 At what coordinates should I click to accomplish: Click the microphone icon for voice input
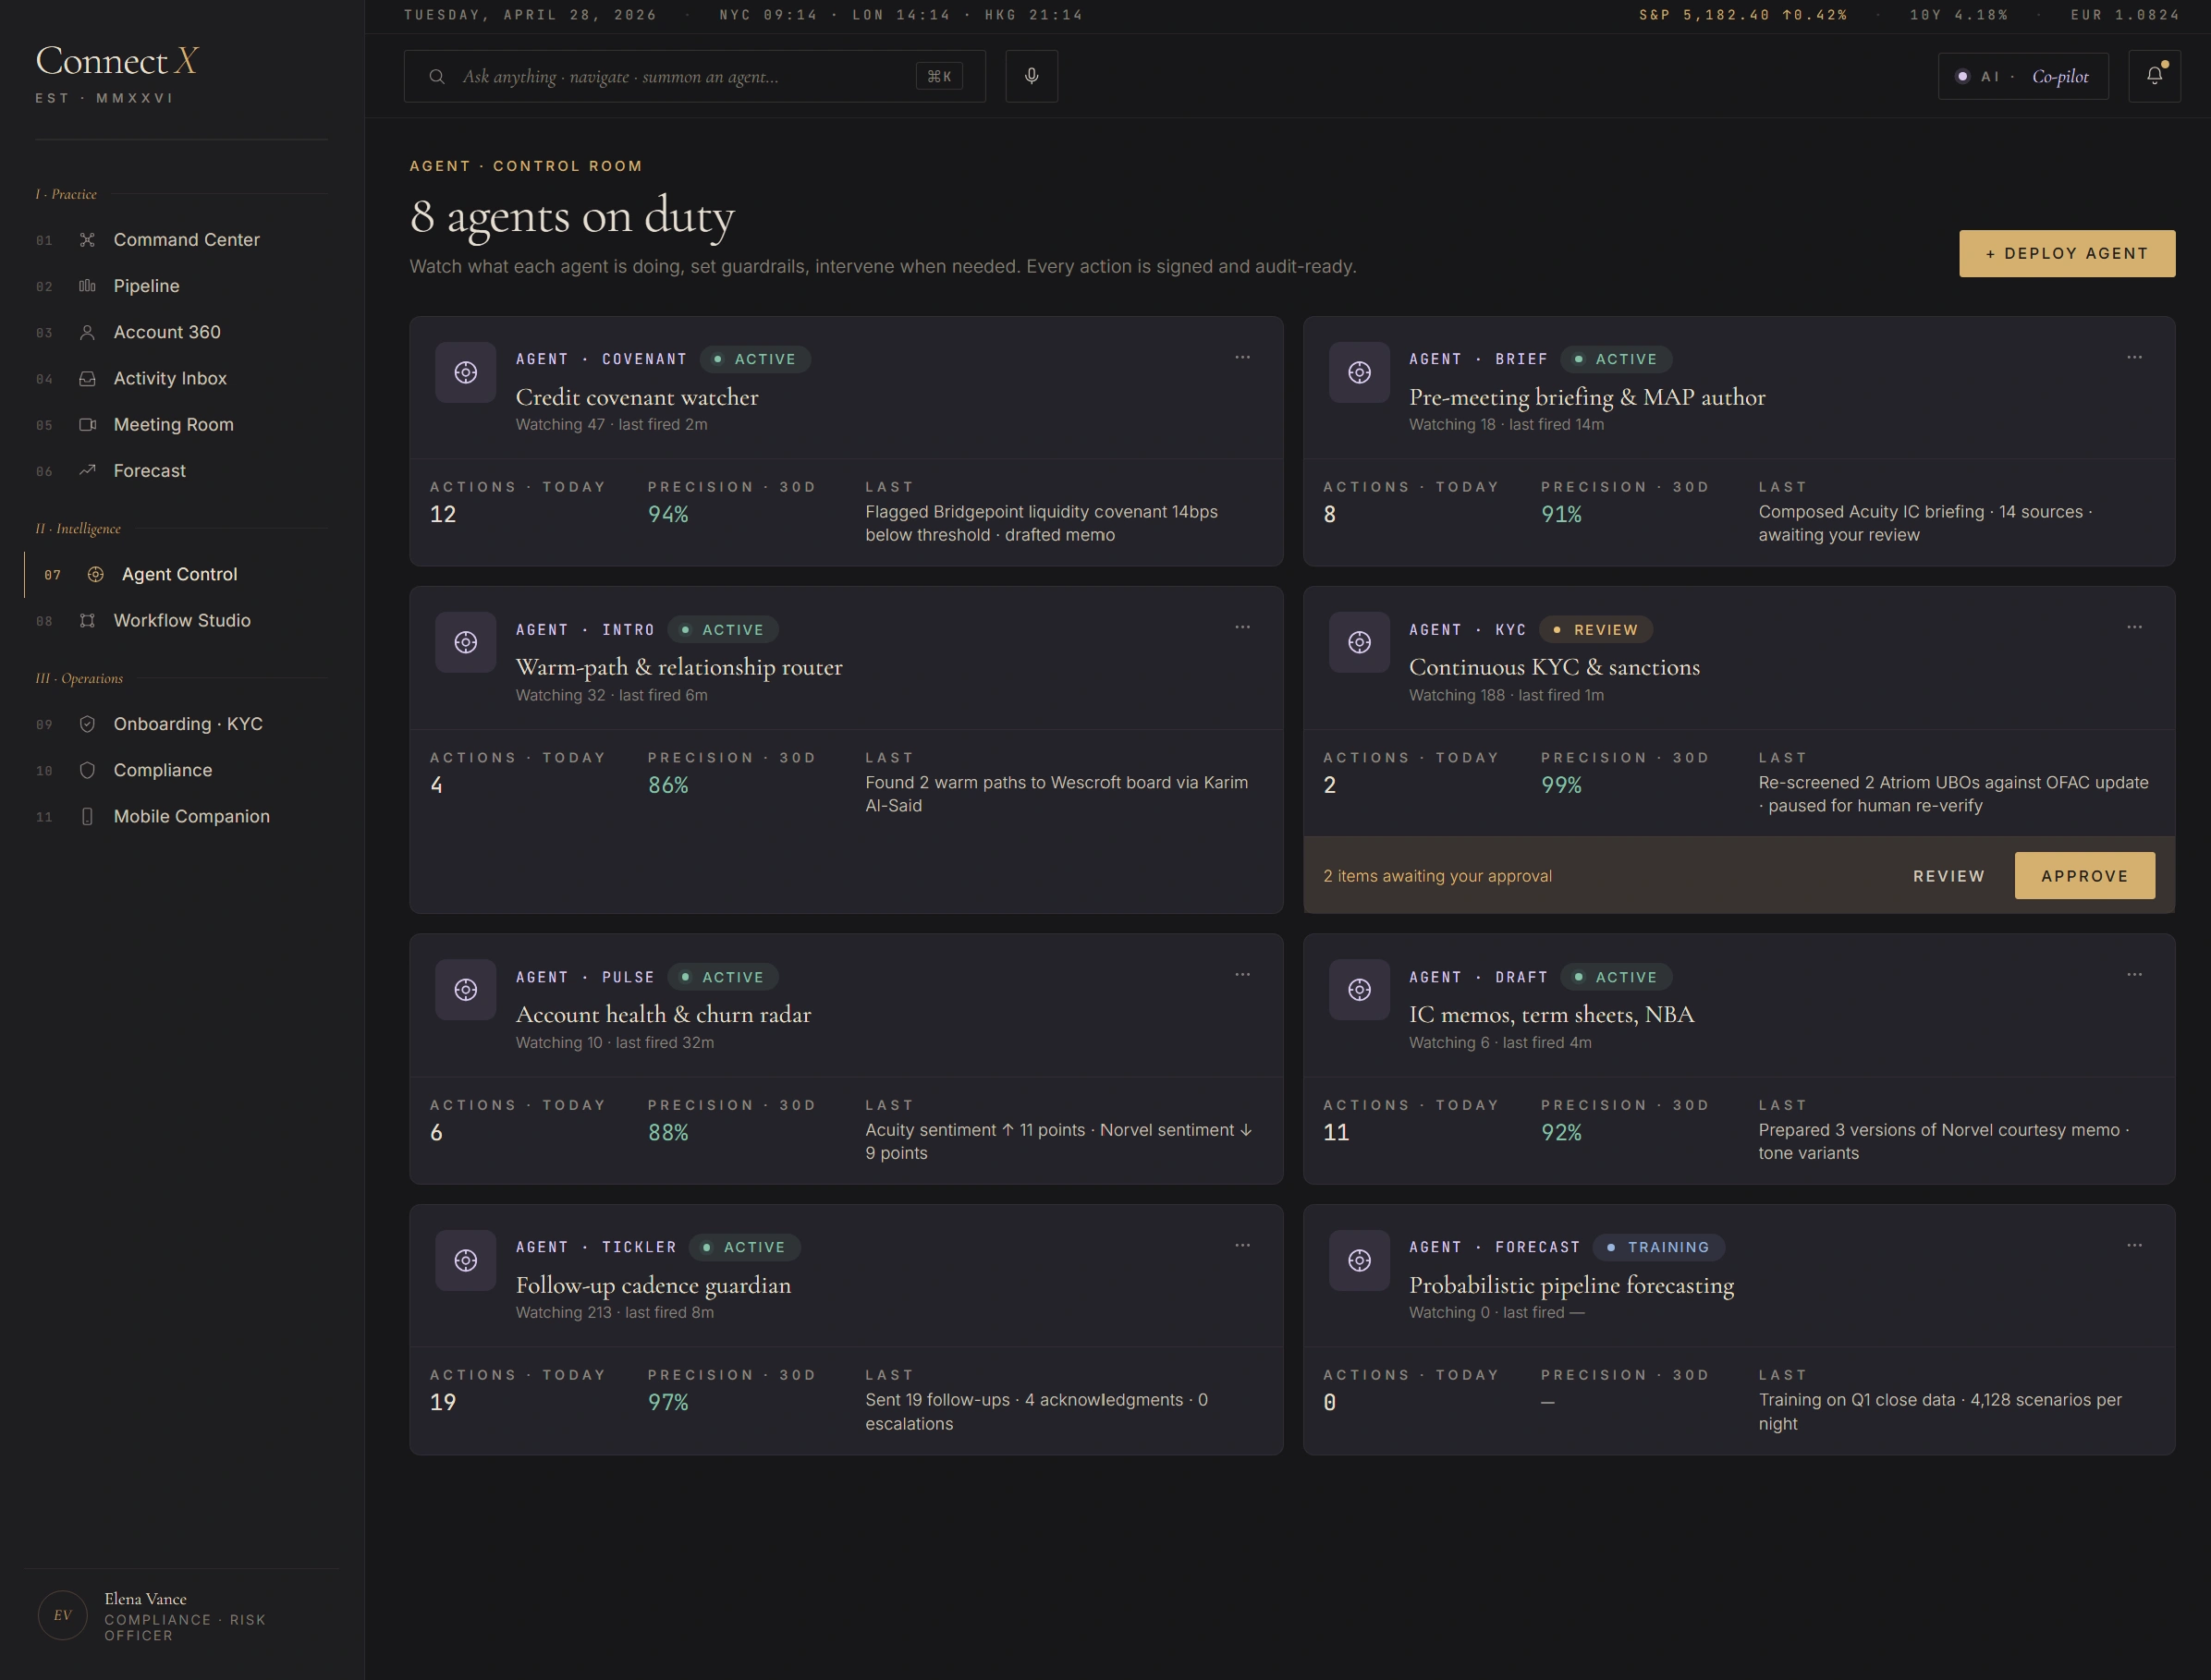[x=1031, y=76]
